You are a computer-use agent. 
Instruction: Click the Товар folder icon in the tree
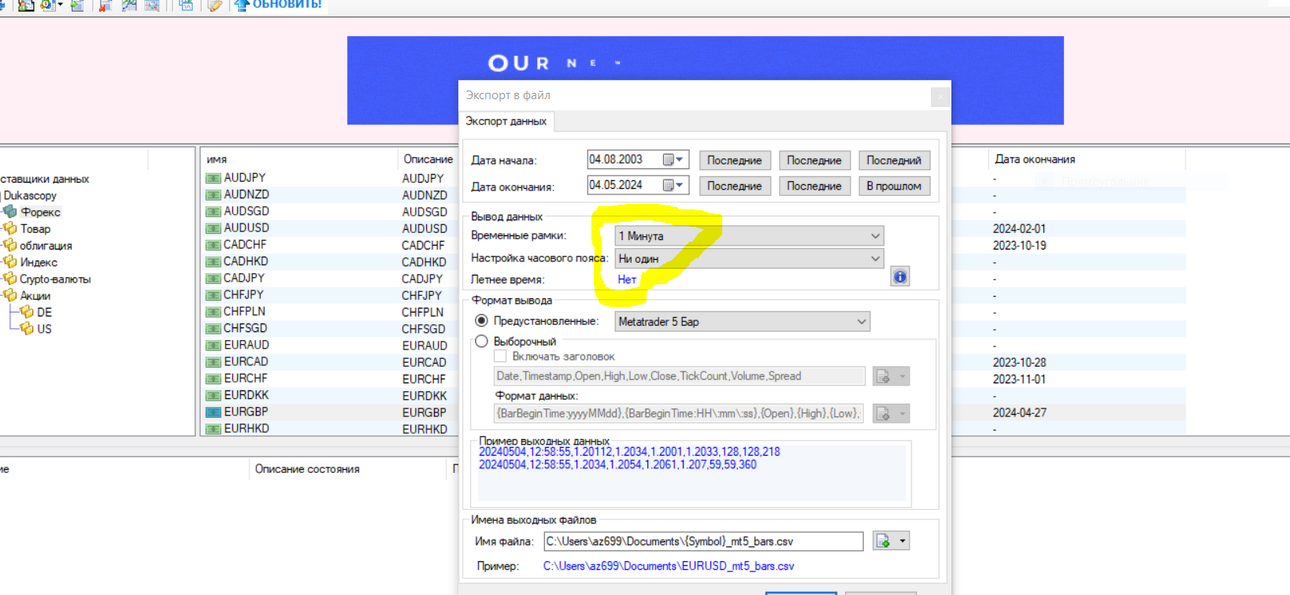click(x=10, y=228)
